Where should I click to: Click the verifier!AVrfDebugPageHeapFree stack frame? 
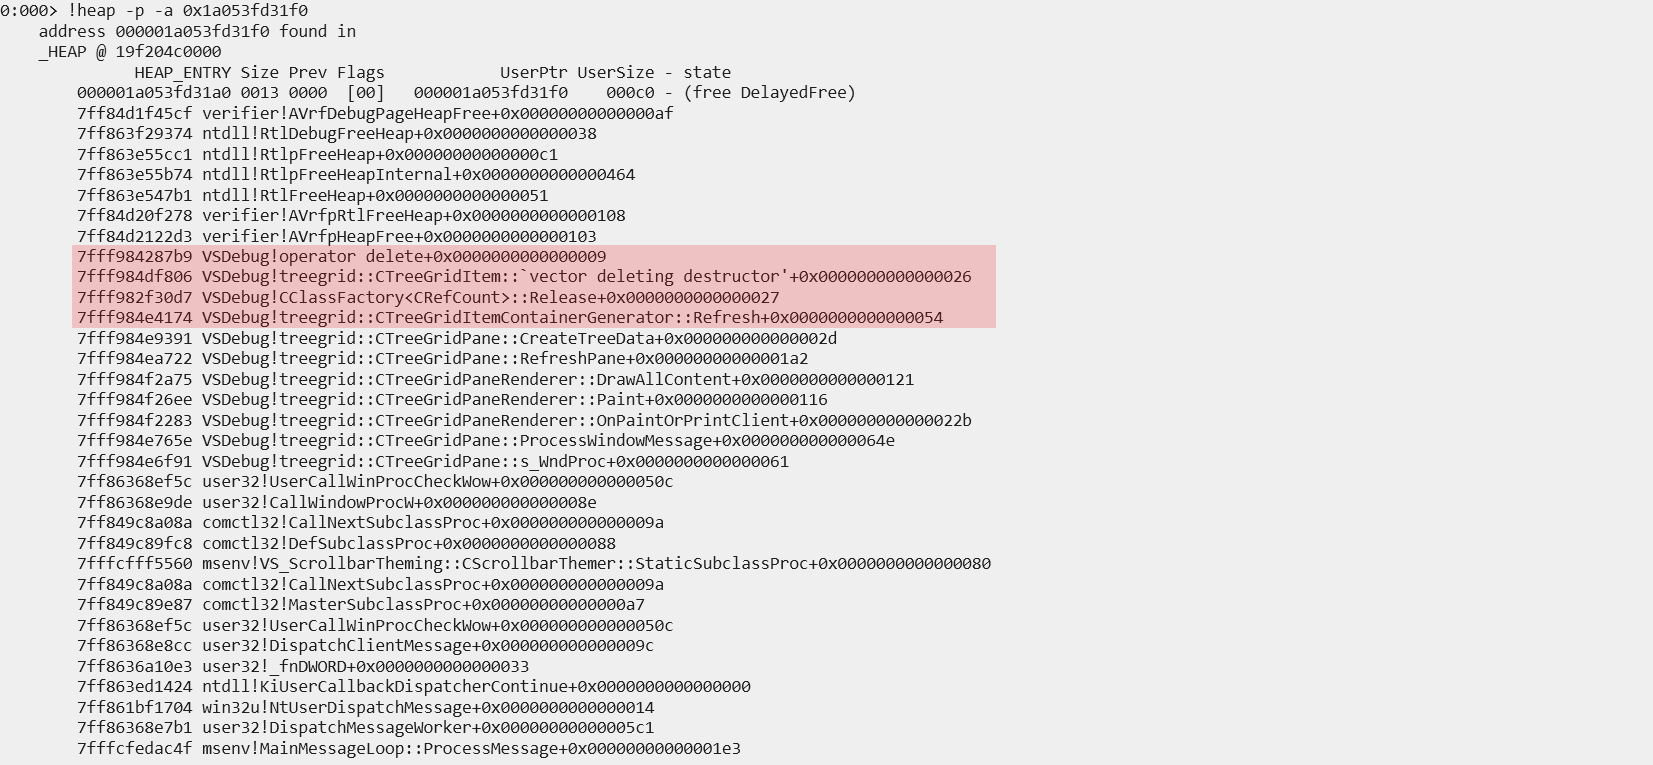coord(375,113)
